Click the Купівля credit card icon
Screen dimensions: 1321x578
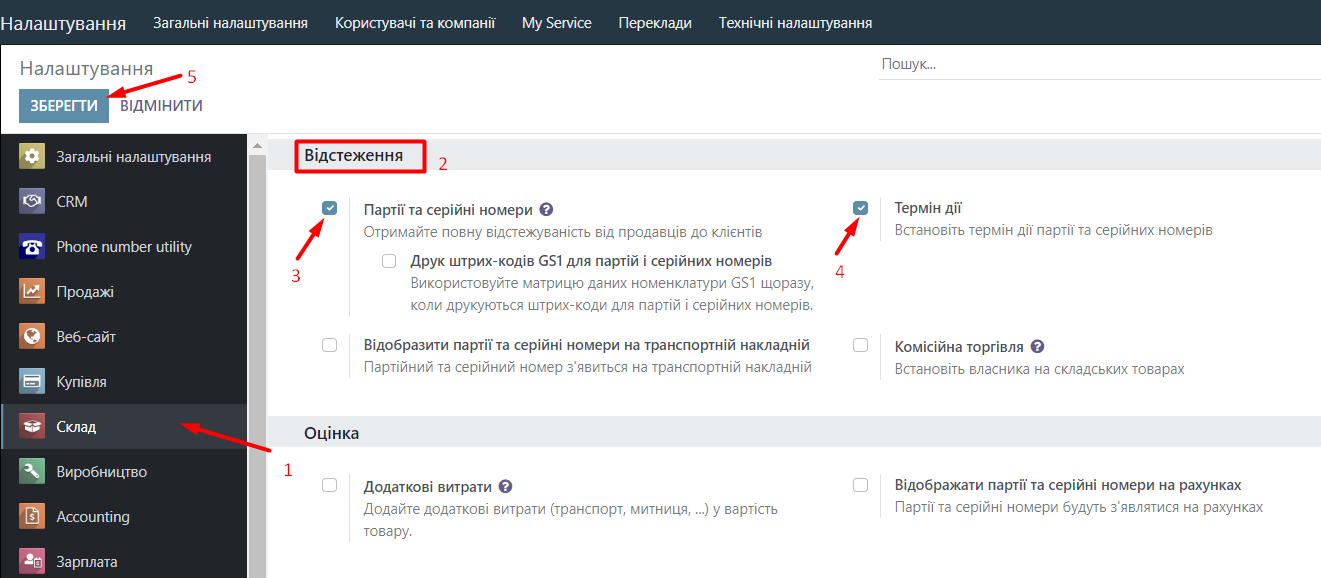(x=32, y=382)
